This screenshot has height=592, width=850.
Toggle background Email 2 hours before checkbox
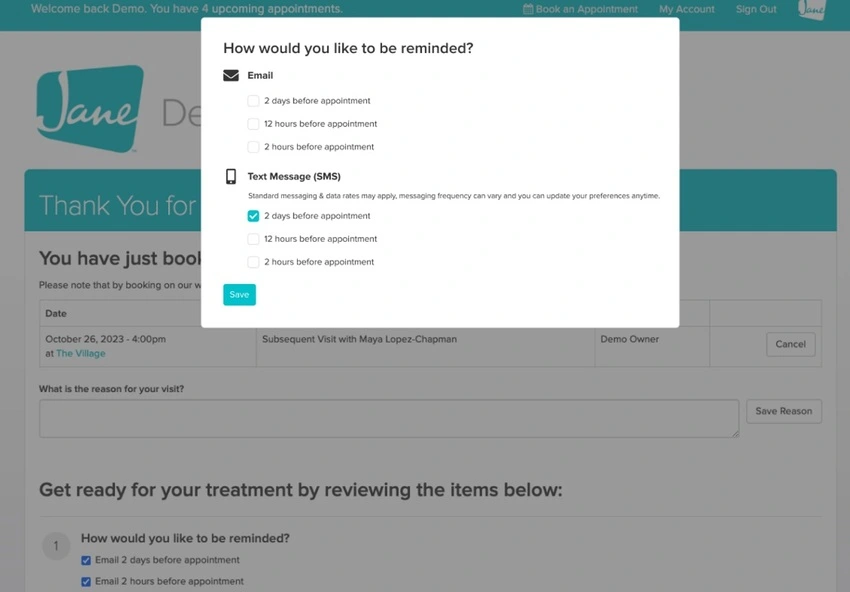tap(86, 581)
